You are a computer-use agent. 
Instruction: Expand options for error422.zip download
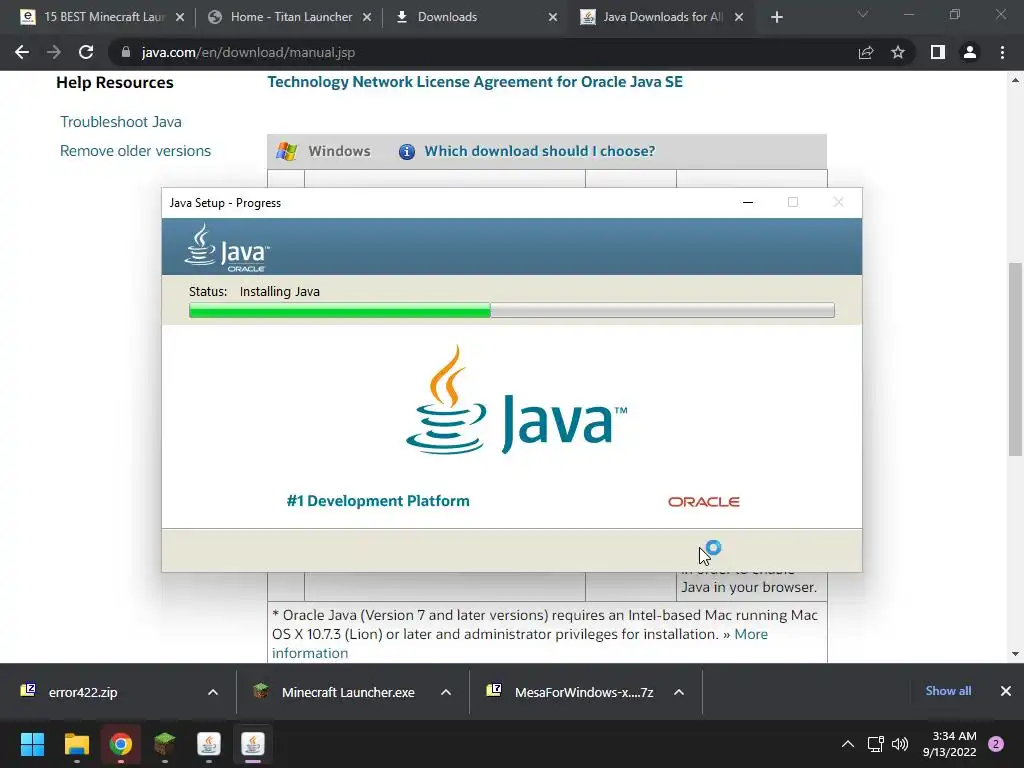(213, 692)
